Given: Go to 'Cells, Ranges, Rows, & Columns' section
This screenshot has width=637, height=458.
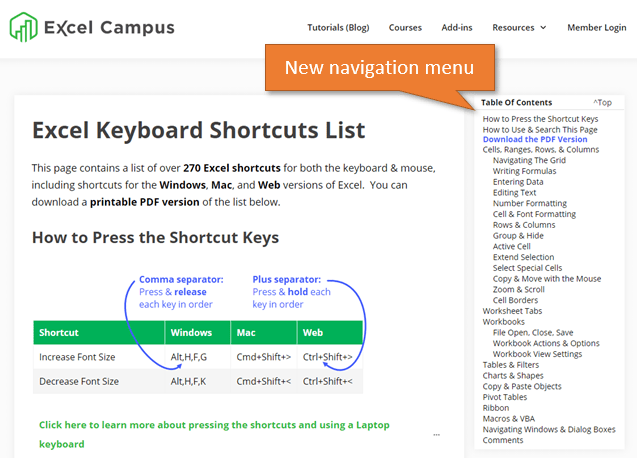Looking at the screenshot, I should tap(541, 149).
